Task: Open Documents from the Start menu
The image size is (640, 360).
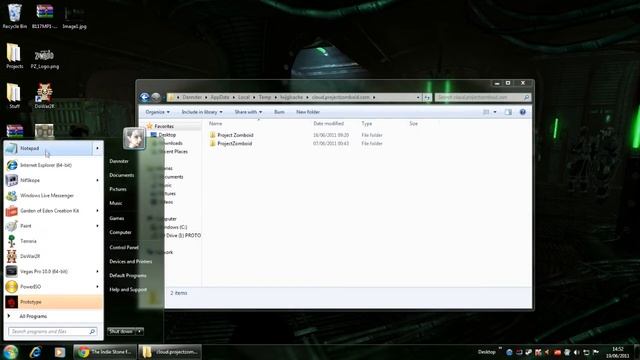Action: pyautogui.click(x=122, y=175)
